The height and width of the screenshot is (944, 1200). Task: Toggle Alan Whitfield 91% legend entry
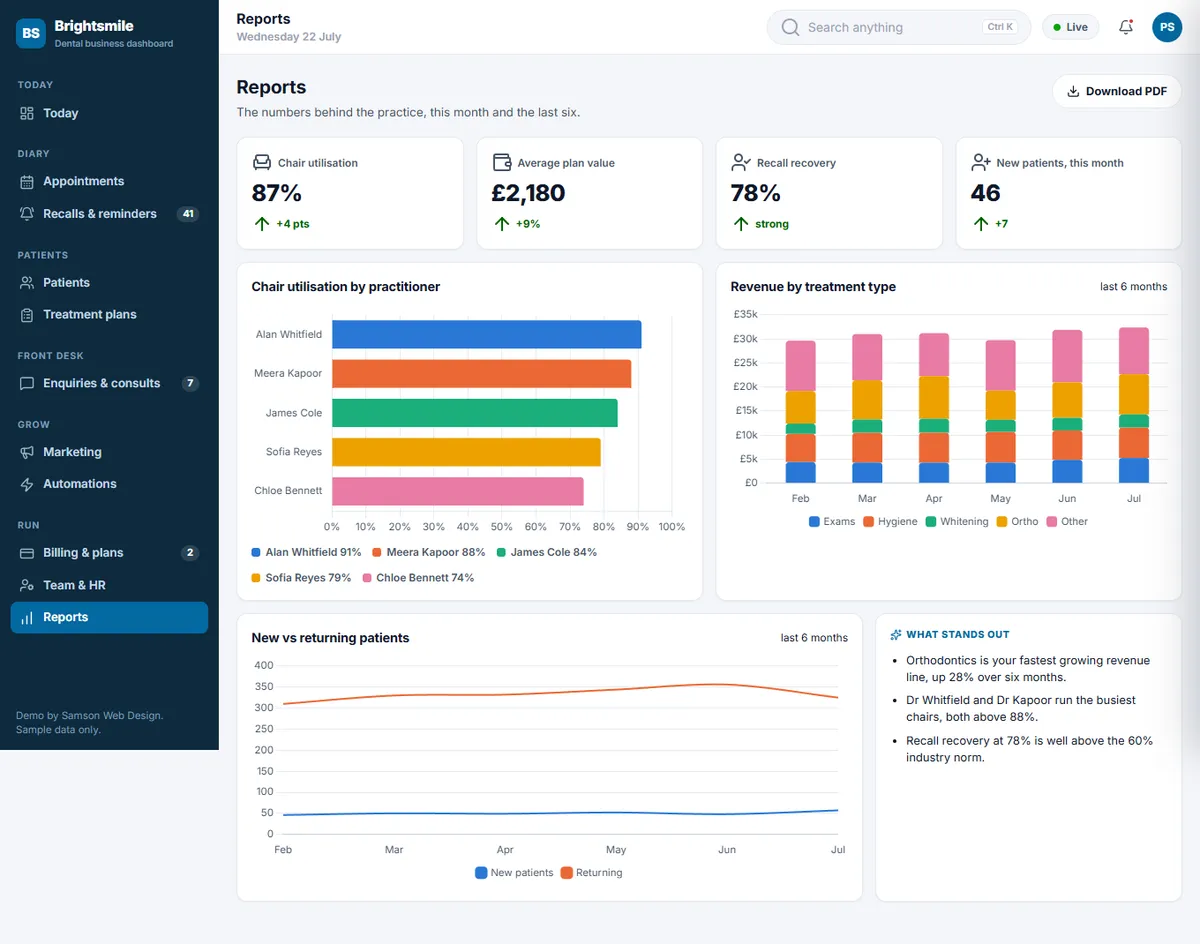coord(306,552)
